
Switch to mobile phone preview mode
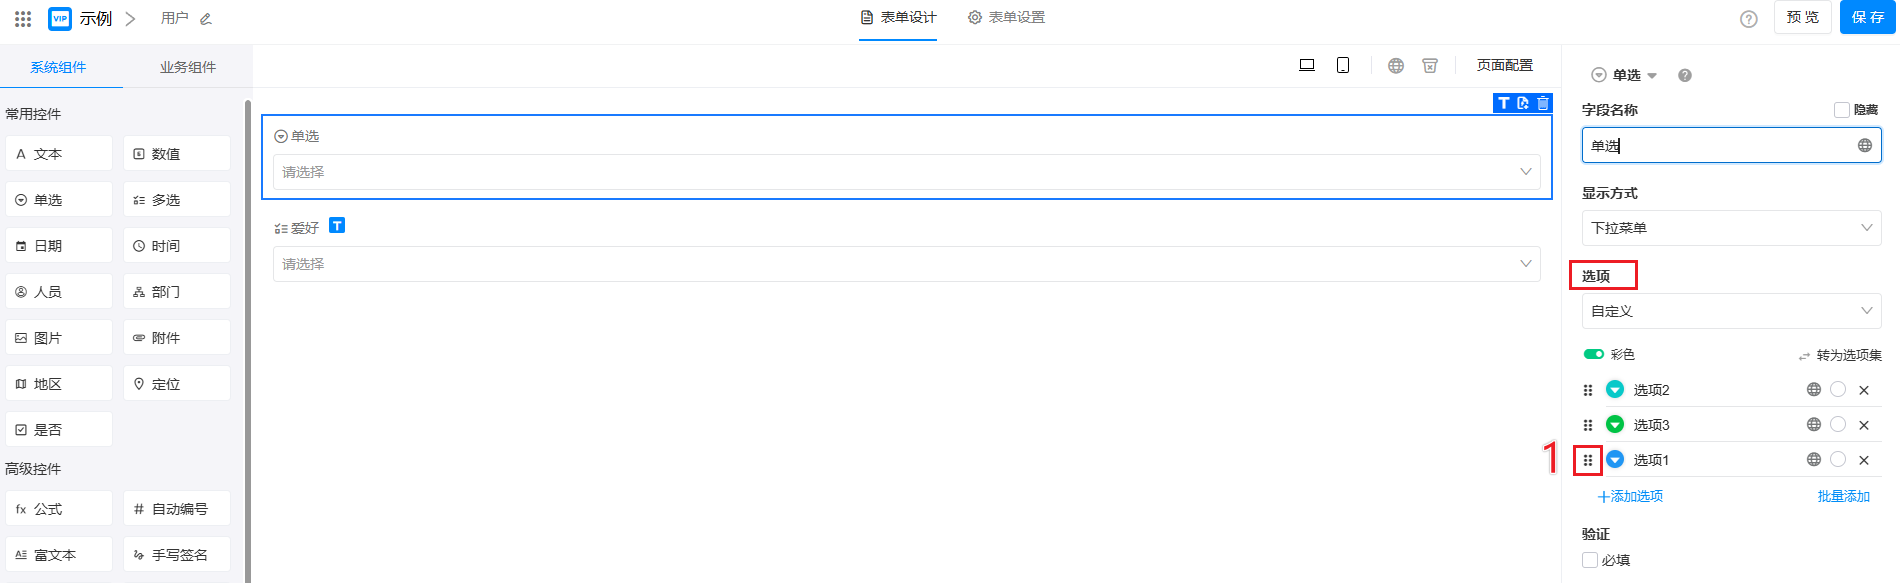pyautogui.click(x=1343, y=65)
